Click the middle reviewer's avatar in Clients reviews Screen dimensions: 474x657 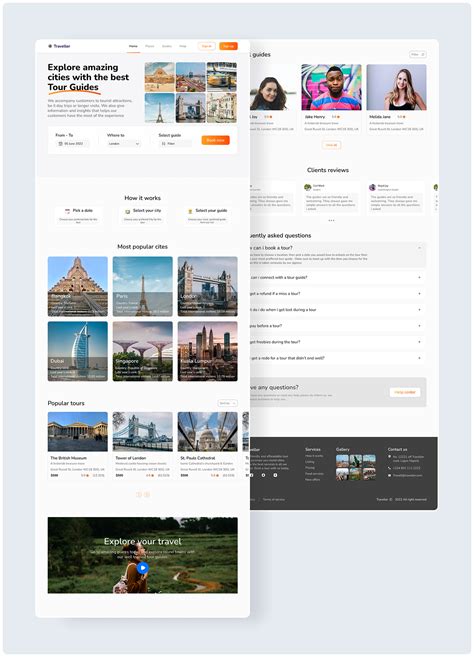point(308,187)
